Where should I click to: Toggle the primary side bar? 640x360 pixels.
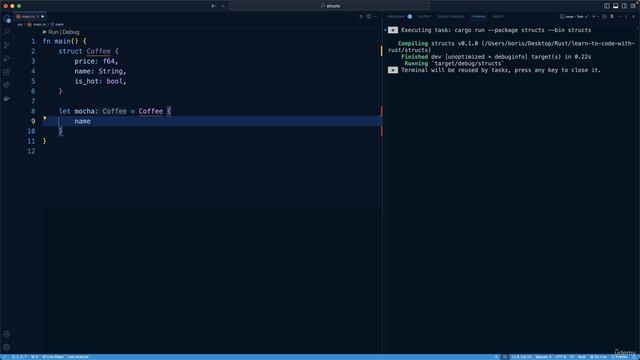pos(607,6)
